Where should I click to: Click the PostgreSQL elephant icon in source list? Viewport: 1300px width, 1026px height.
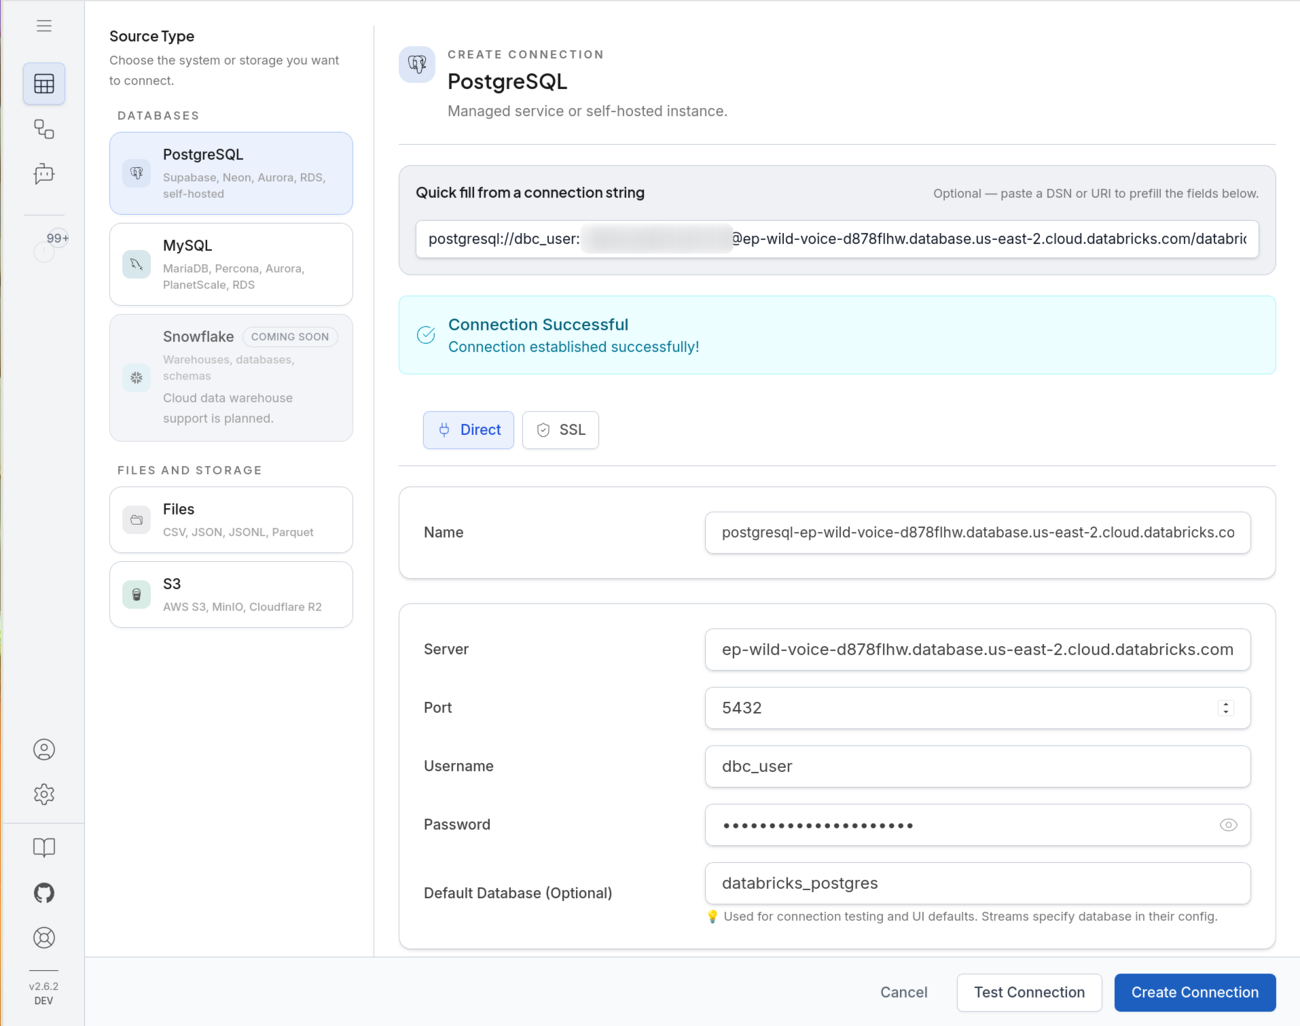(137, 173)
